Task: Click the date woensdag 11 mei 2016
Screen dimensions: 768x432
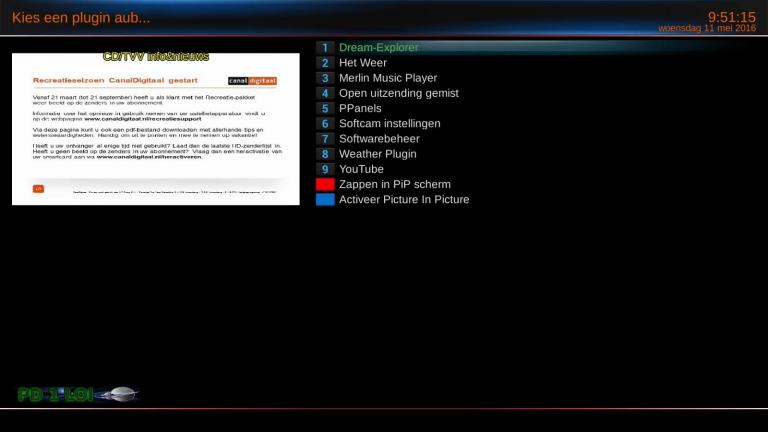Action: (707, 28)
